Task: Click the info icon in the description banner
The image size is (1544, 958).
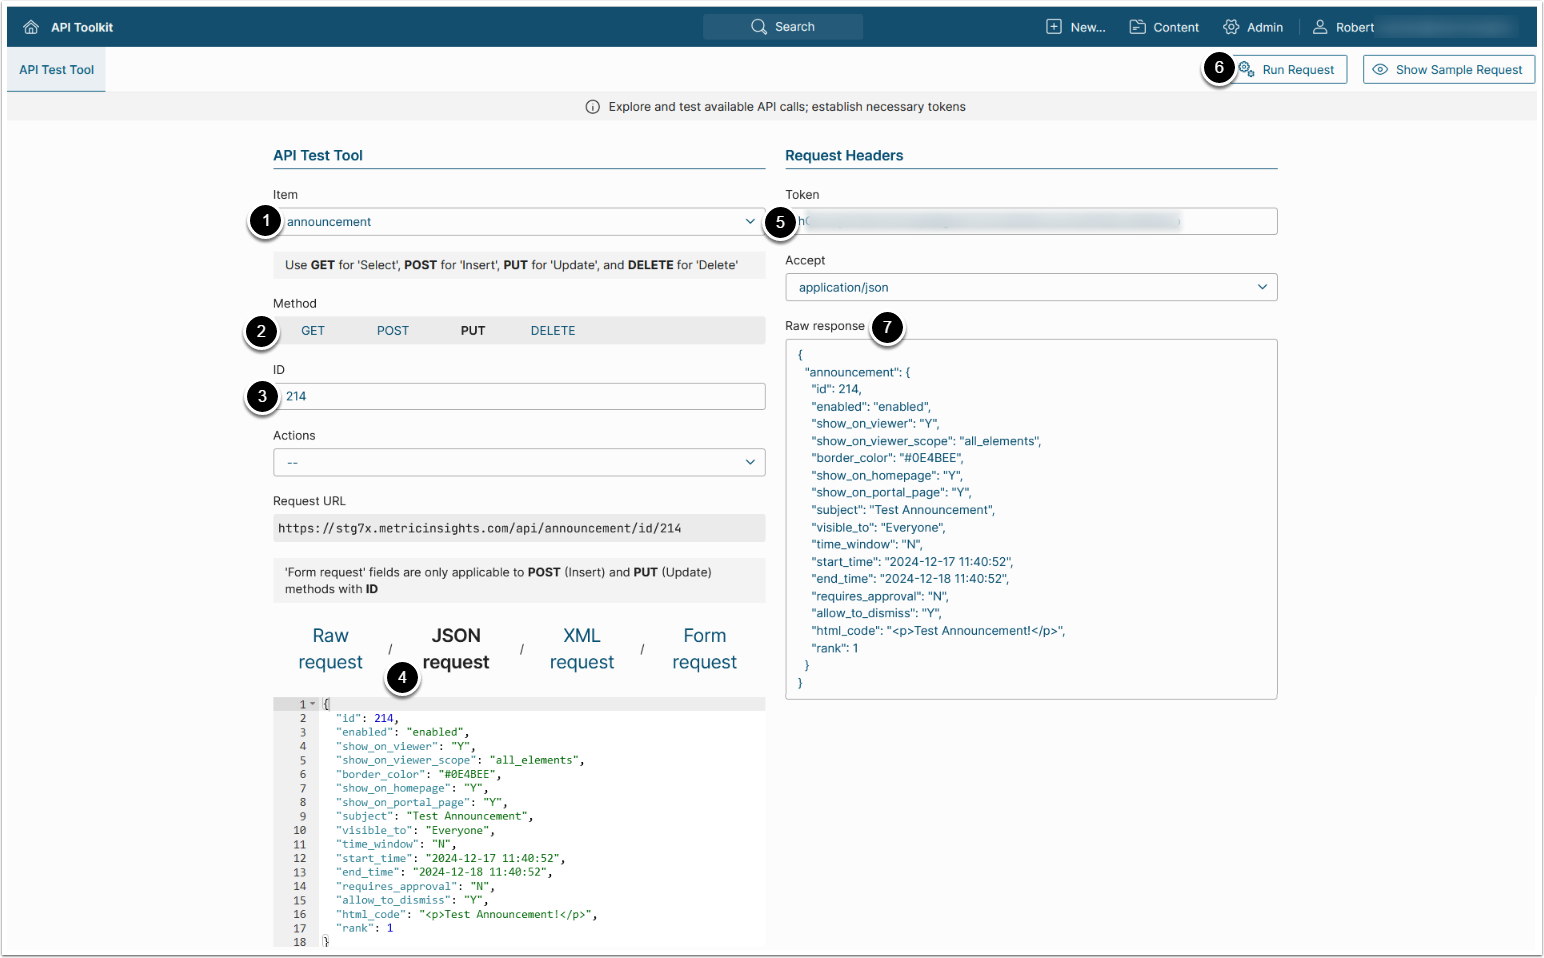Action: (592, 107)
